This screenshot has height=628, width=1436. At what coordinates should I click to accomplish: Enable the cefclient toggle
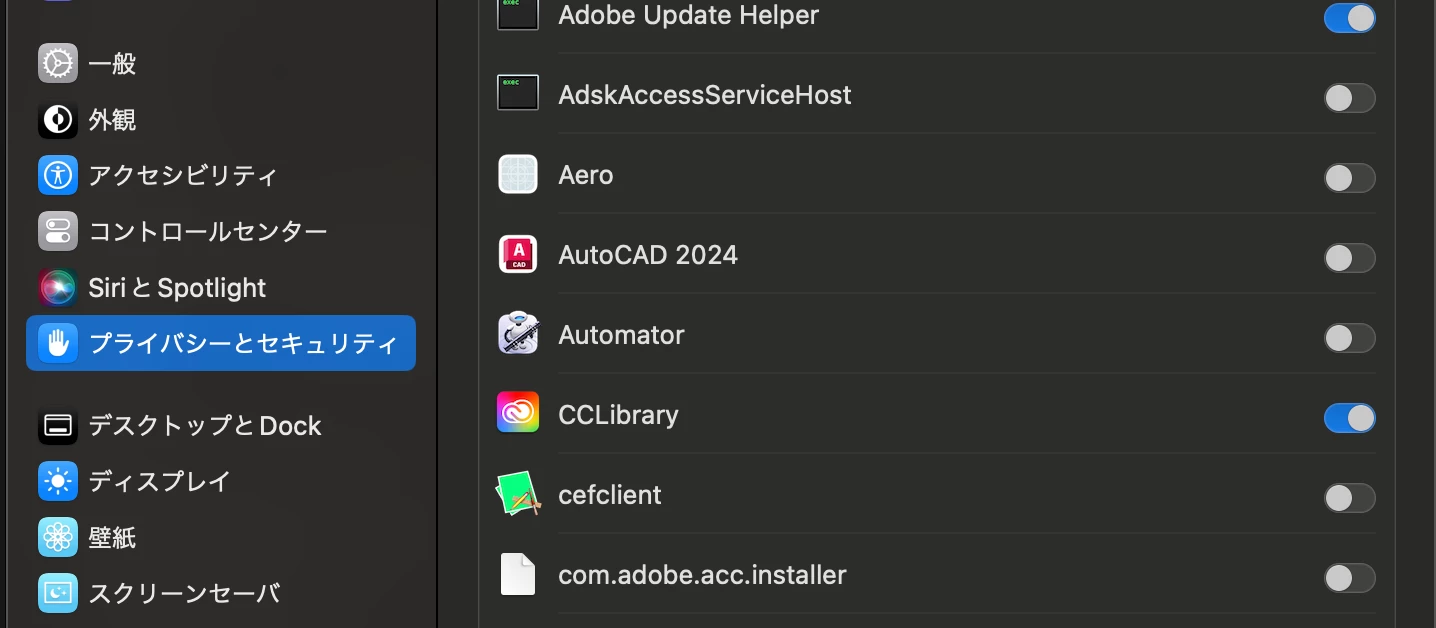(x=1349, y=498)
